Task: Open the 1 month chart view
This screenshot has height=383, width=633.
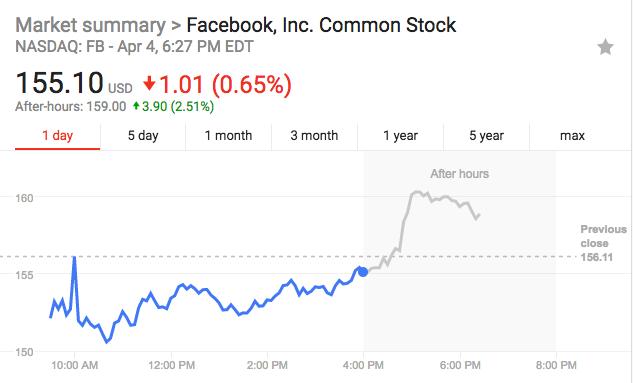Action: [x=228, y=136]
